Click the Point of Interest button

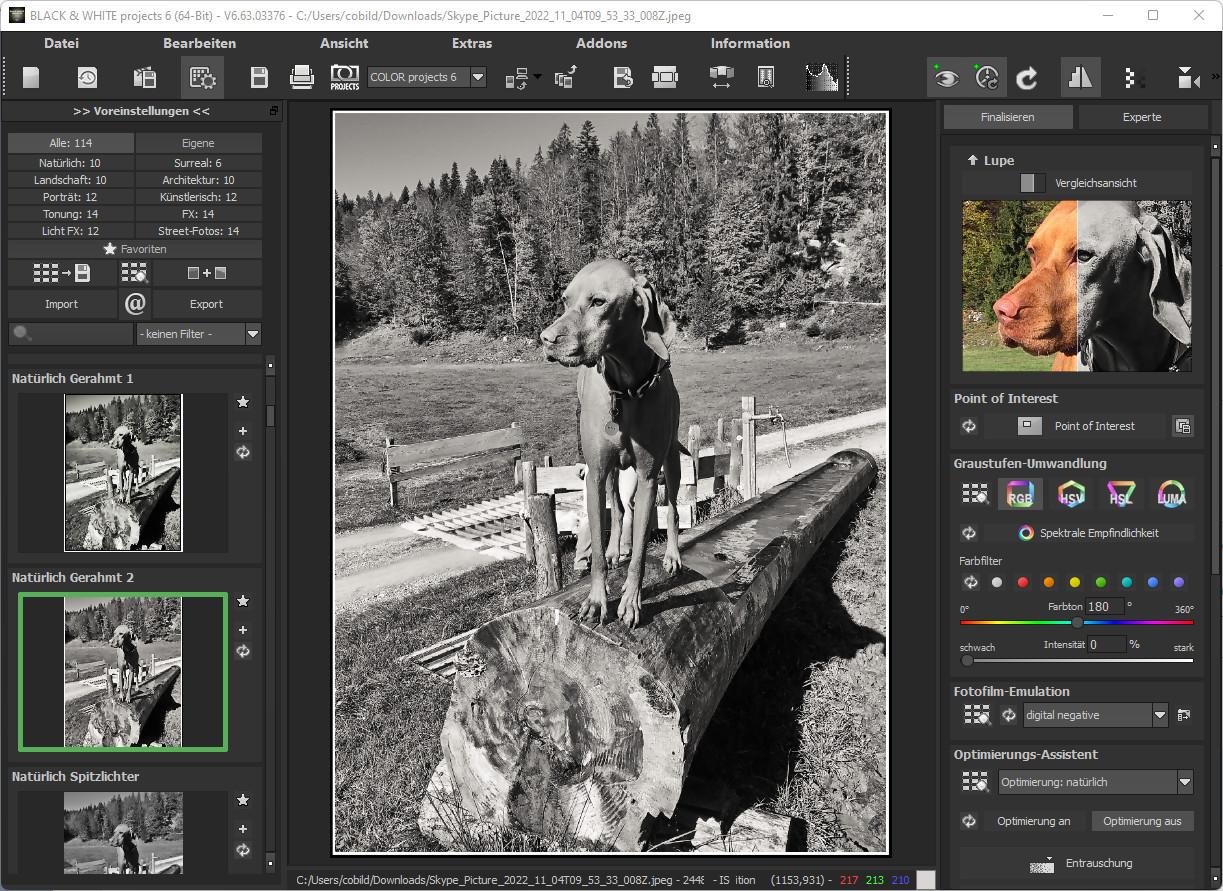(1075, 426)
